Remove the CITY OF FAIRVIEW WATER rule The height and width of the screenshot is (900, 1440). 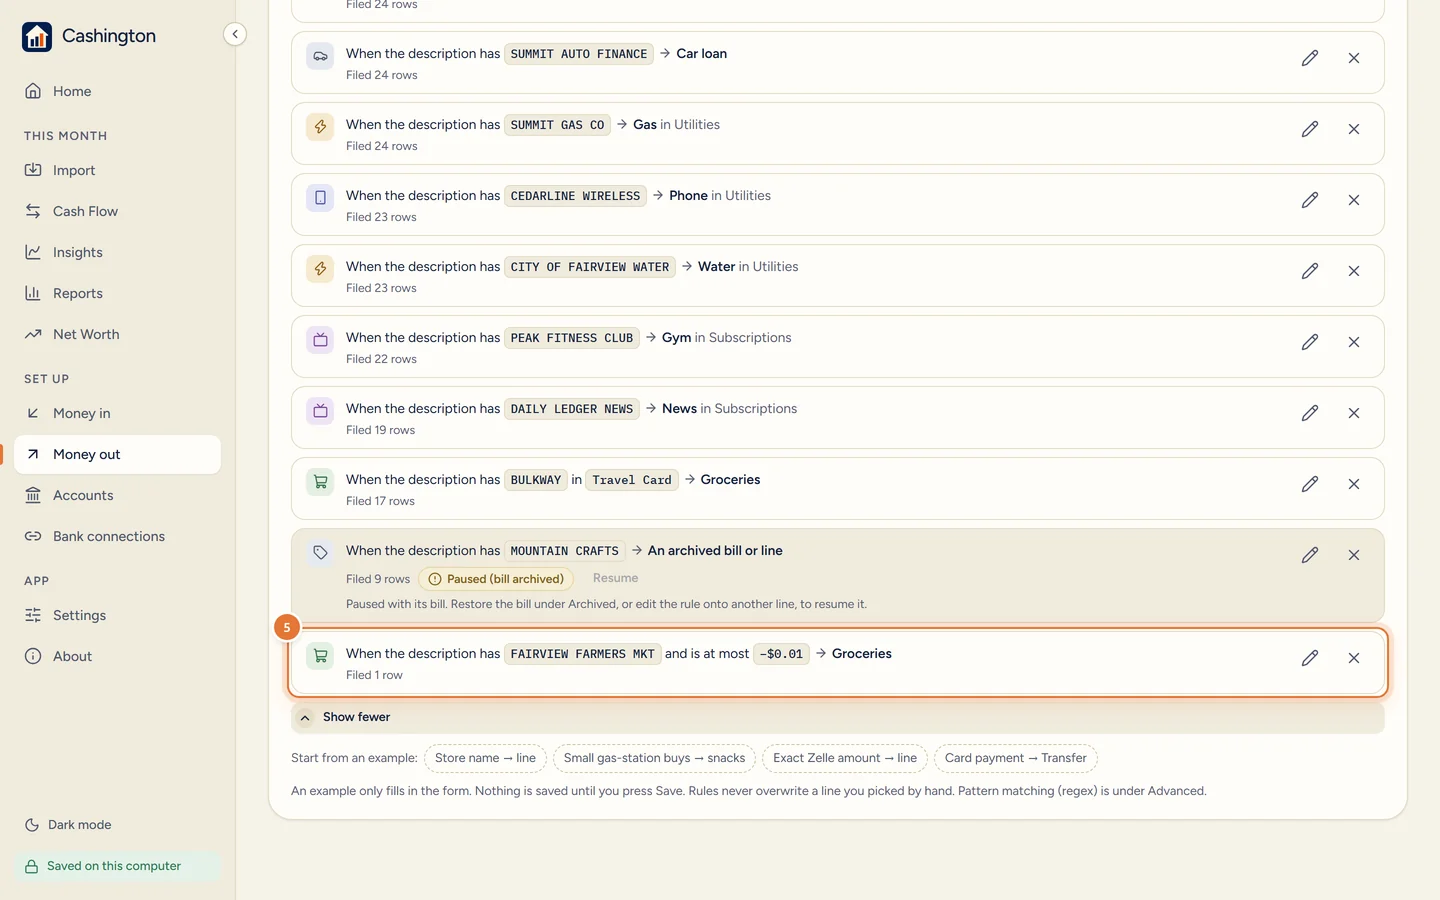[1354, 271]
